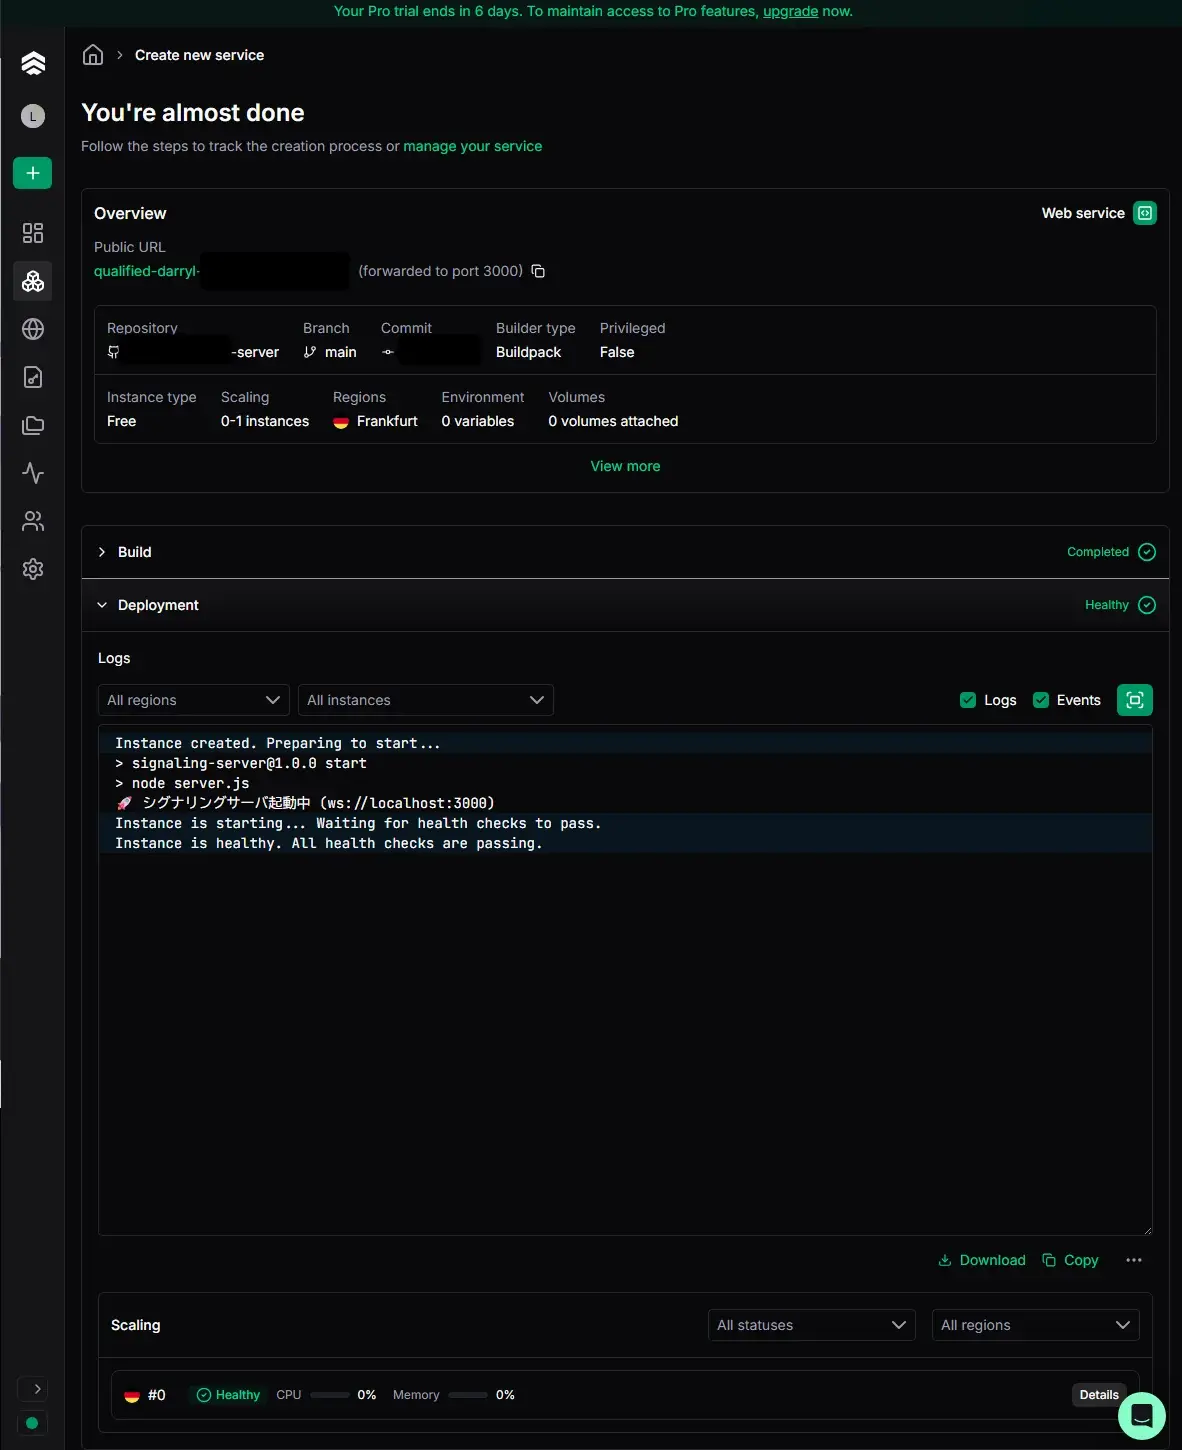Download the deployment logs

(982, 1260)
